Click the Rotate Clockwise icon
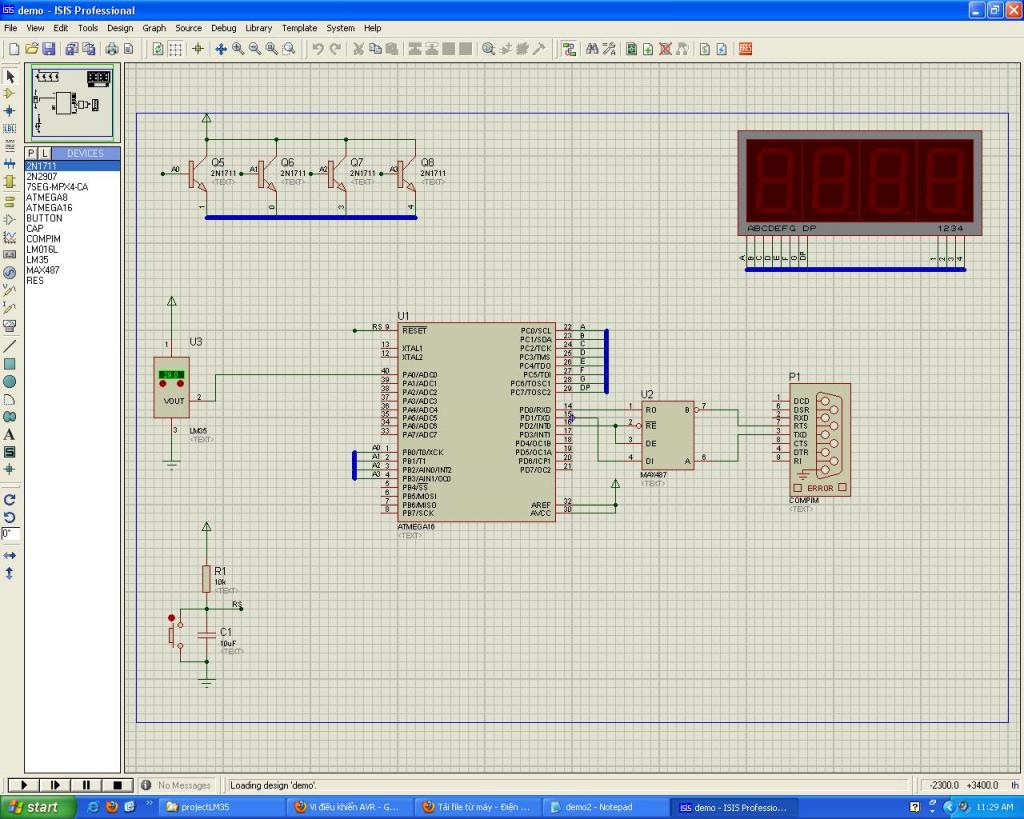 pos(10,499)
